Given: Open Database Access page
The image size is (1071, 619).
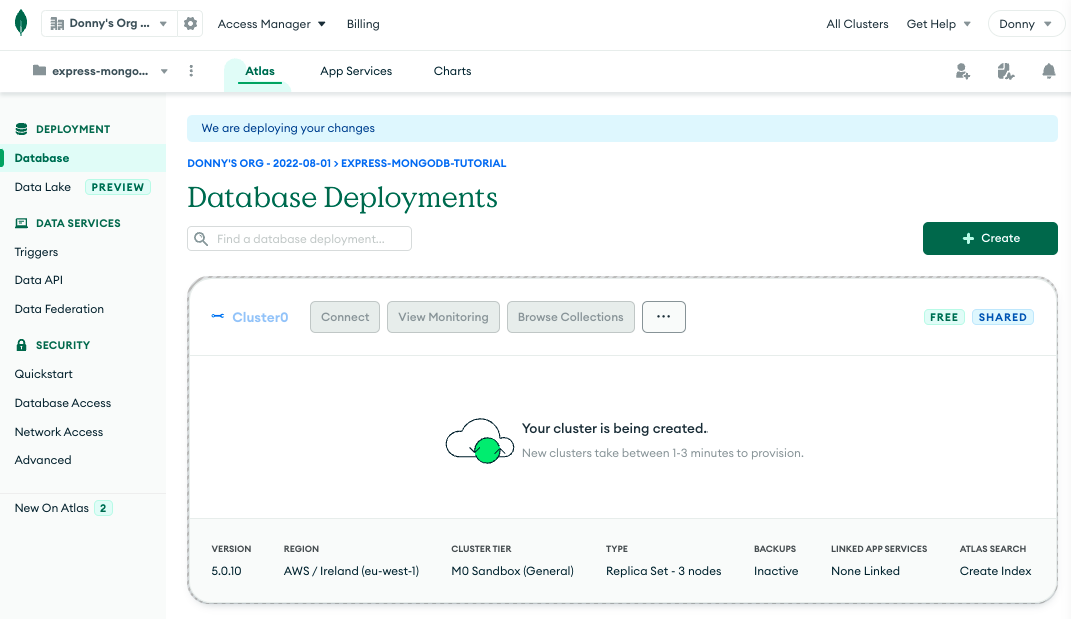Looking at the screenshot, I should coord(63,403).
